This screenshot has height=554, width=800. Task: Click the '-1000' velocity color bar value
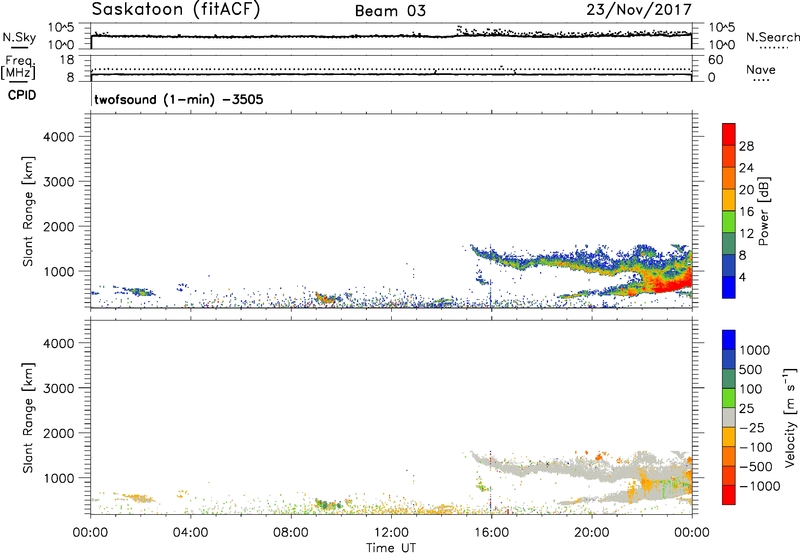pyautogui.click(x=760, y=486)
